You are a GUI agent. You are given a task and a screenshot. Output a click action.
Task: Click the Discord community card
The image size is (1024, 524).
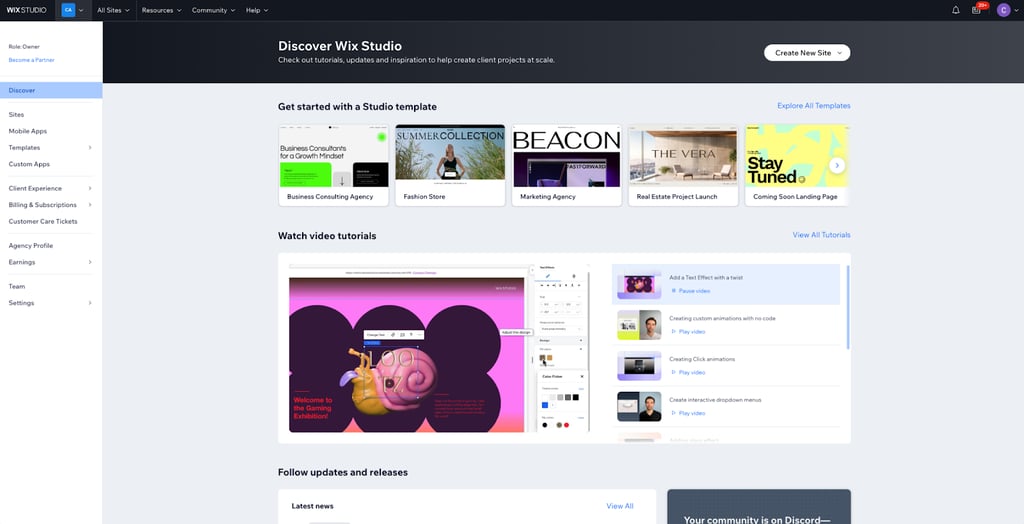(759, 507)
